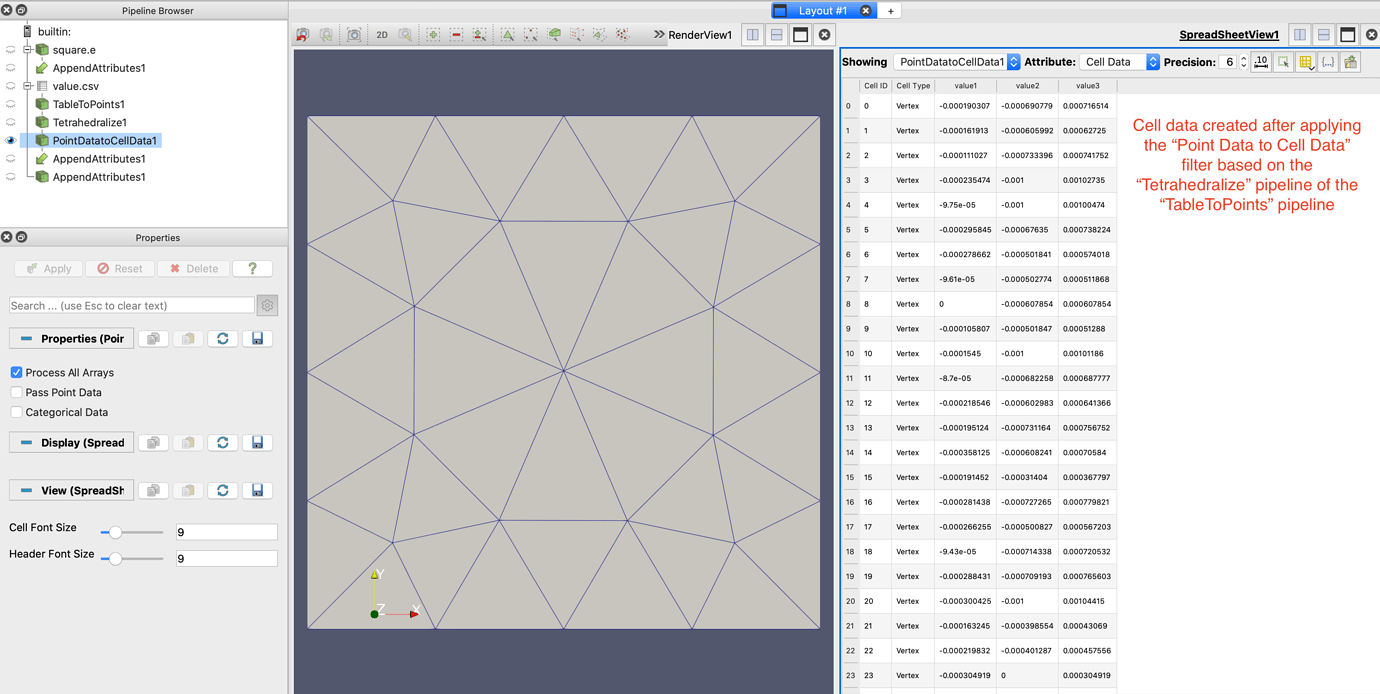Select cells with polygon icon
This screenshot has height=694, width=1380.
599,35
